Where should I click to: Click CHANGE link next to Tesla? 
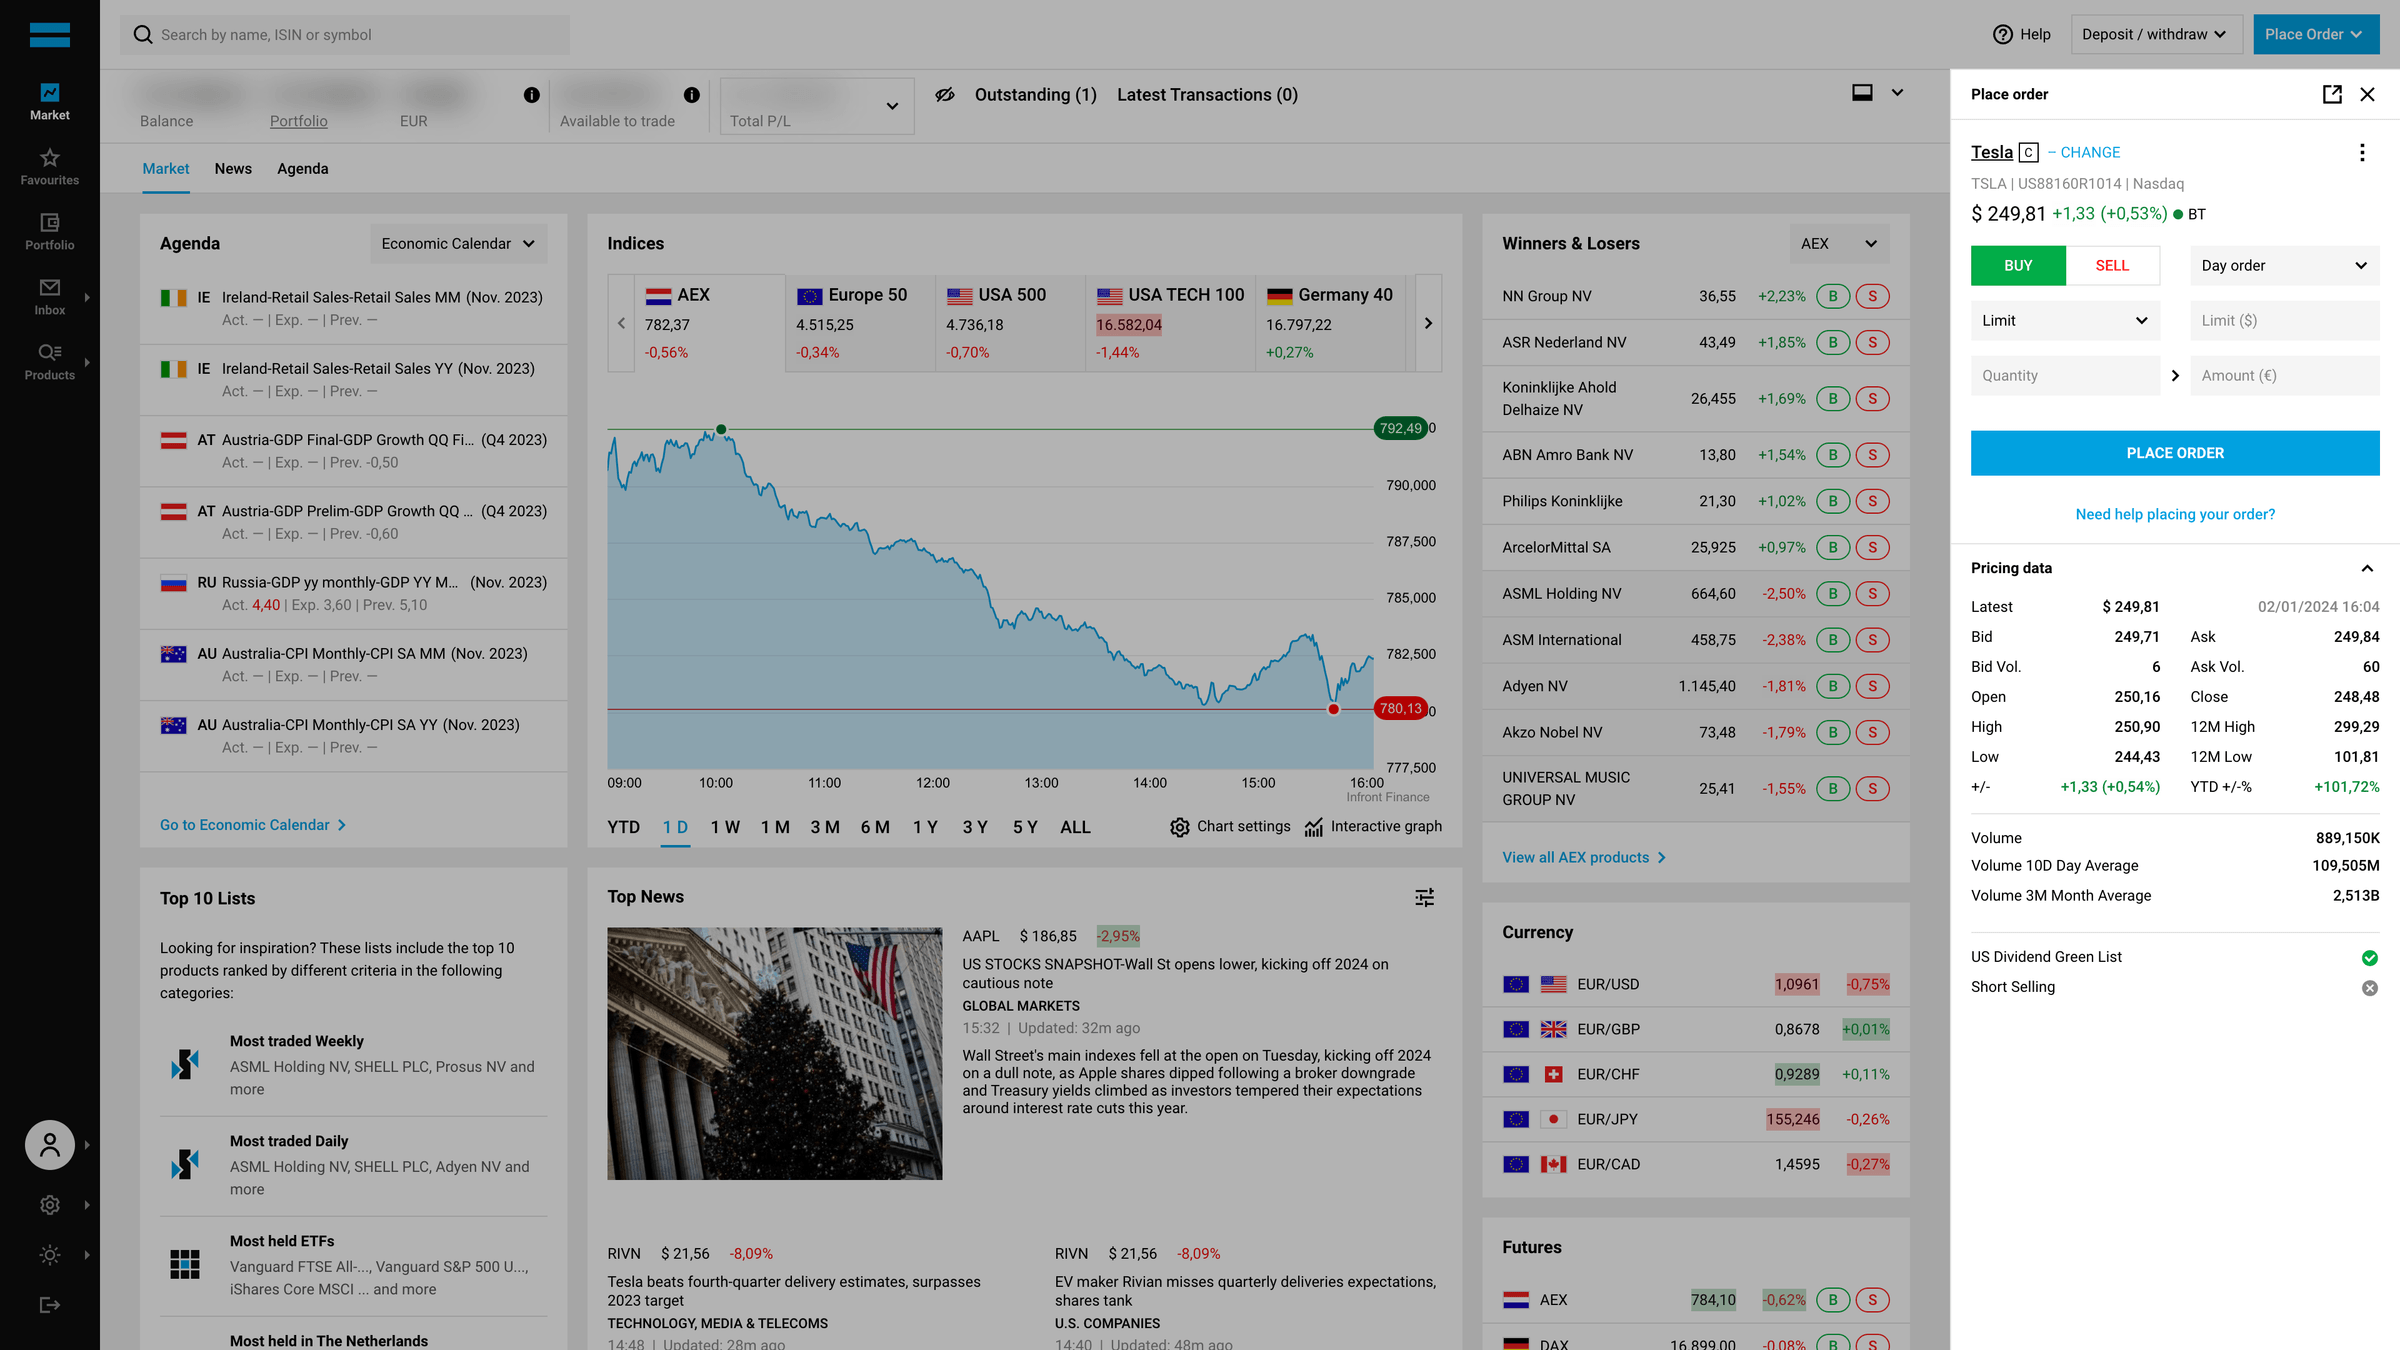[x=2090, y=152]
